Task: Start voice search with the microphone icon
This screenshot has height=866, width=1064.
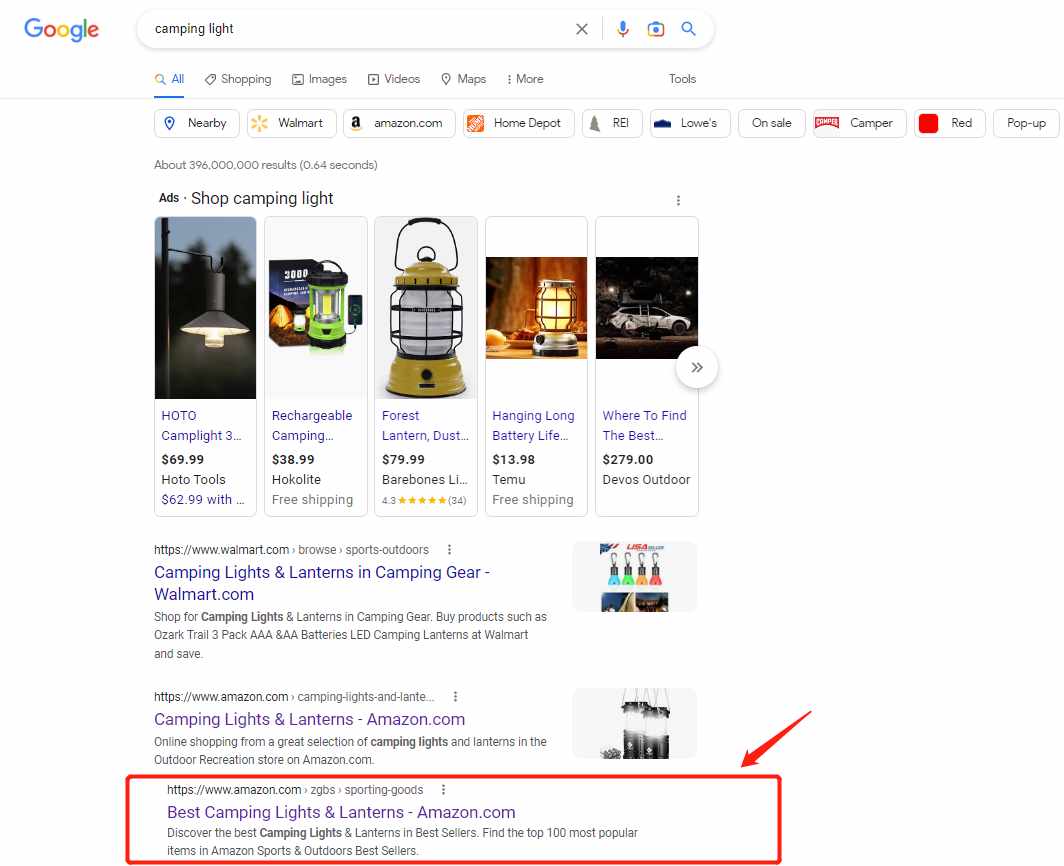Action: pyautogui.click(x=622, y=29)
